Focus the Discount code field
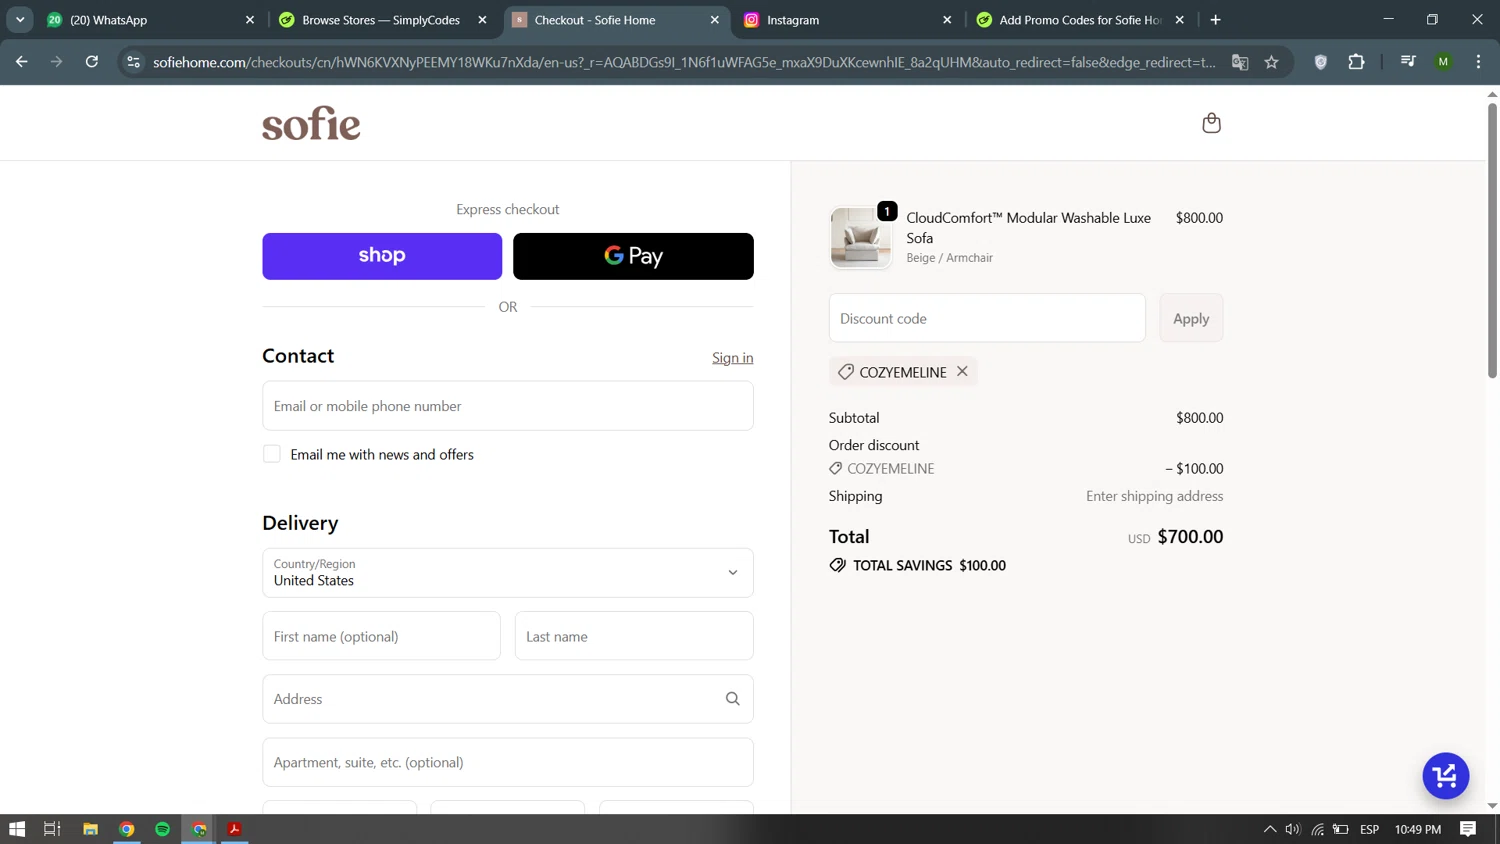 click(x=987, y=318)
